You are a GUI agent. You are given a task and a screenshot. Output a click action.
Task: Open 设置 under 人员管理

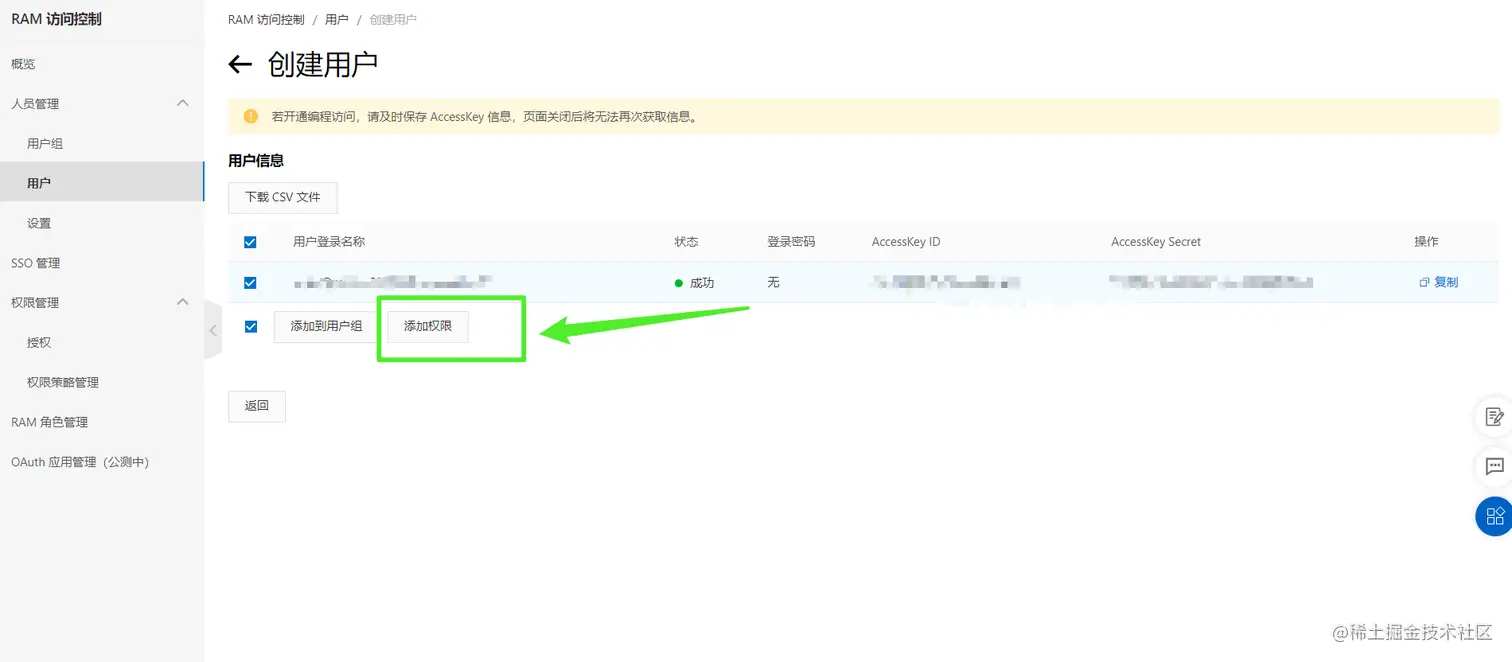click(x=39, y=223)
